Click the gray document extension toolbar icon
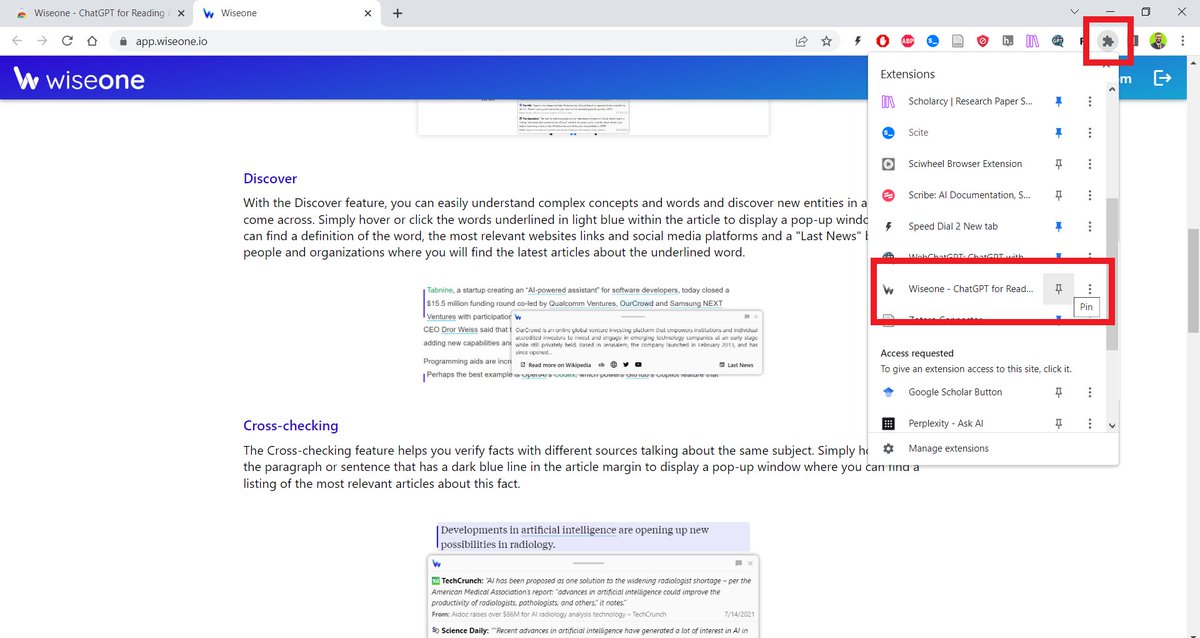 (x=957, y=41)
